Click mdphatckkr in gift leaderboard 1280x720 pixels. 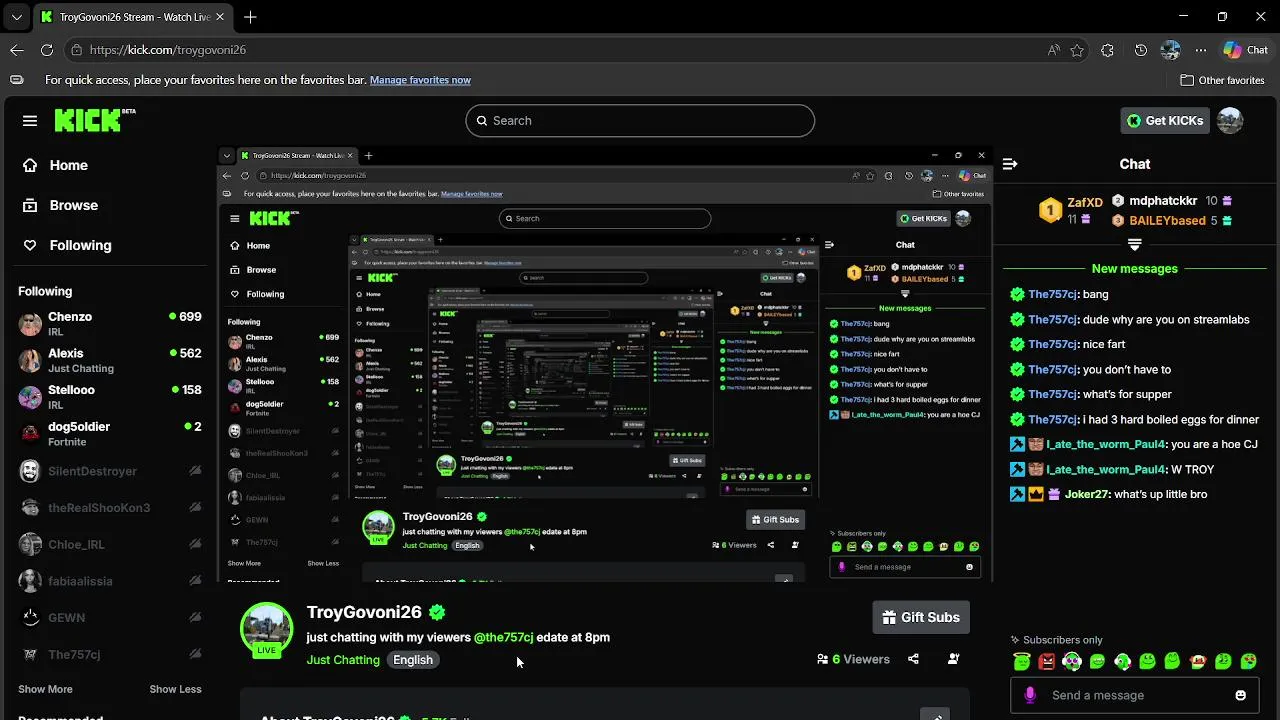tap(1163, 201)
